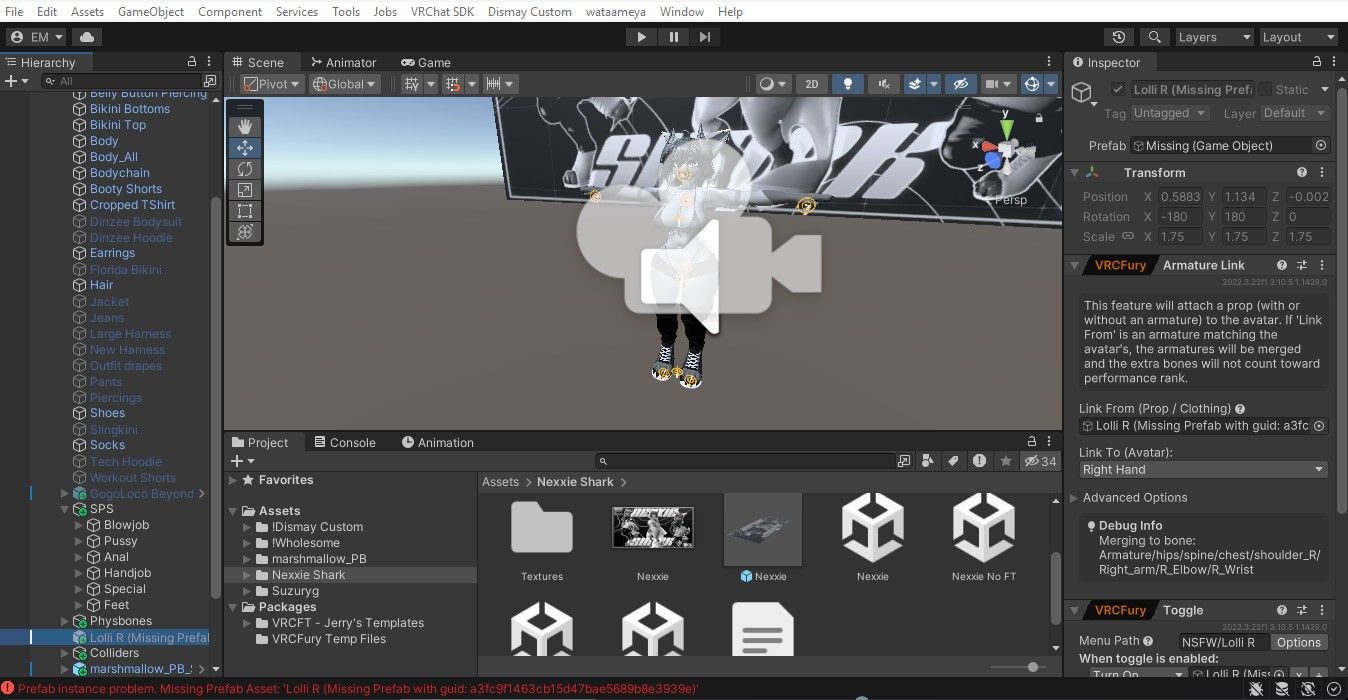Switch to the Animator tab
Image resolution: width=1348 pixels, height=700 pixels.
click(343, 62)
